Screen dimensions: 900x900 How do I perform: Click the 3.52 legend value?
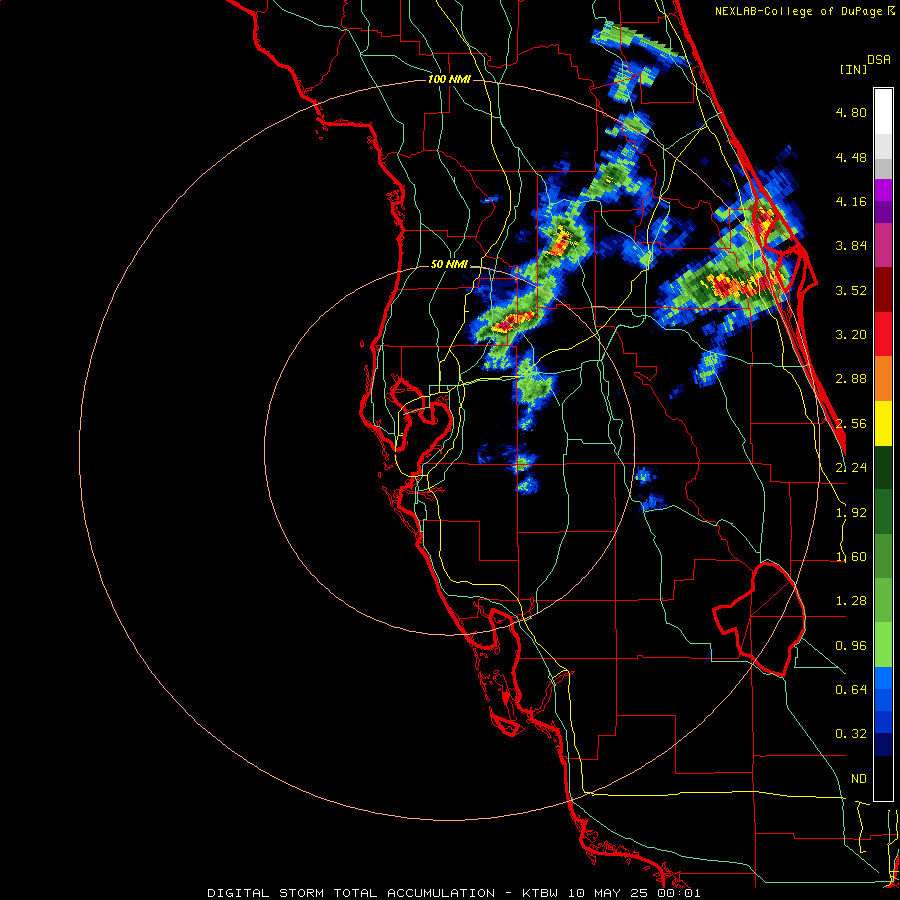coord(851,290)
